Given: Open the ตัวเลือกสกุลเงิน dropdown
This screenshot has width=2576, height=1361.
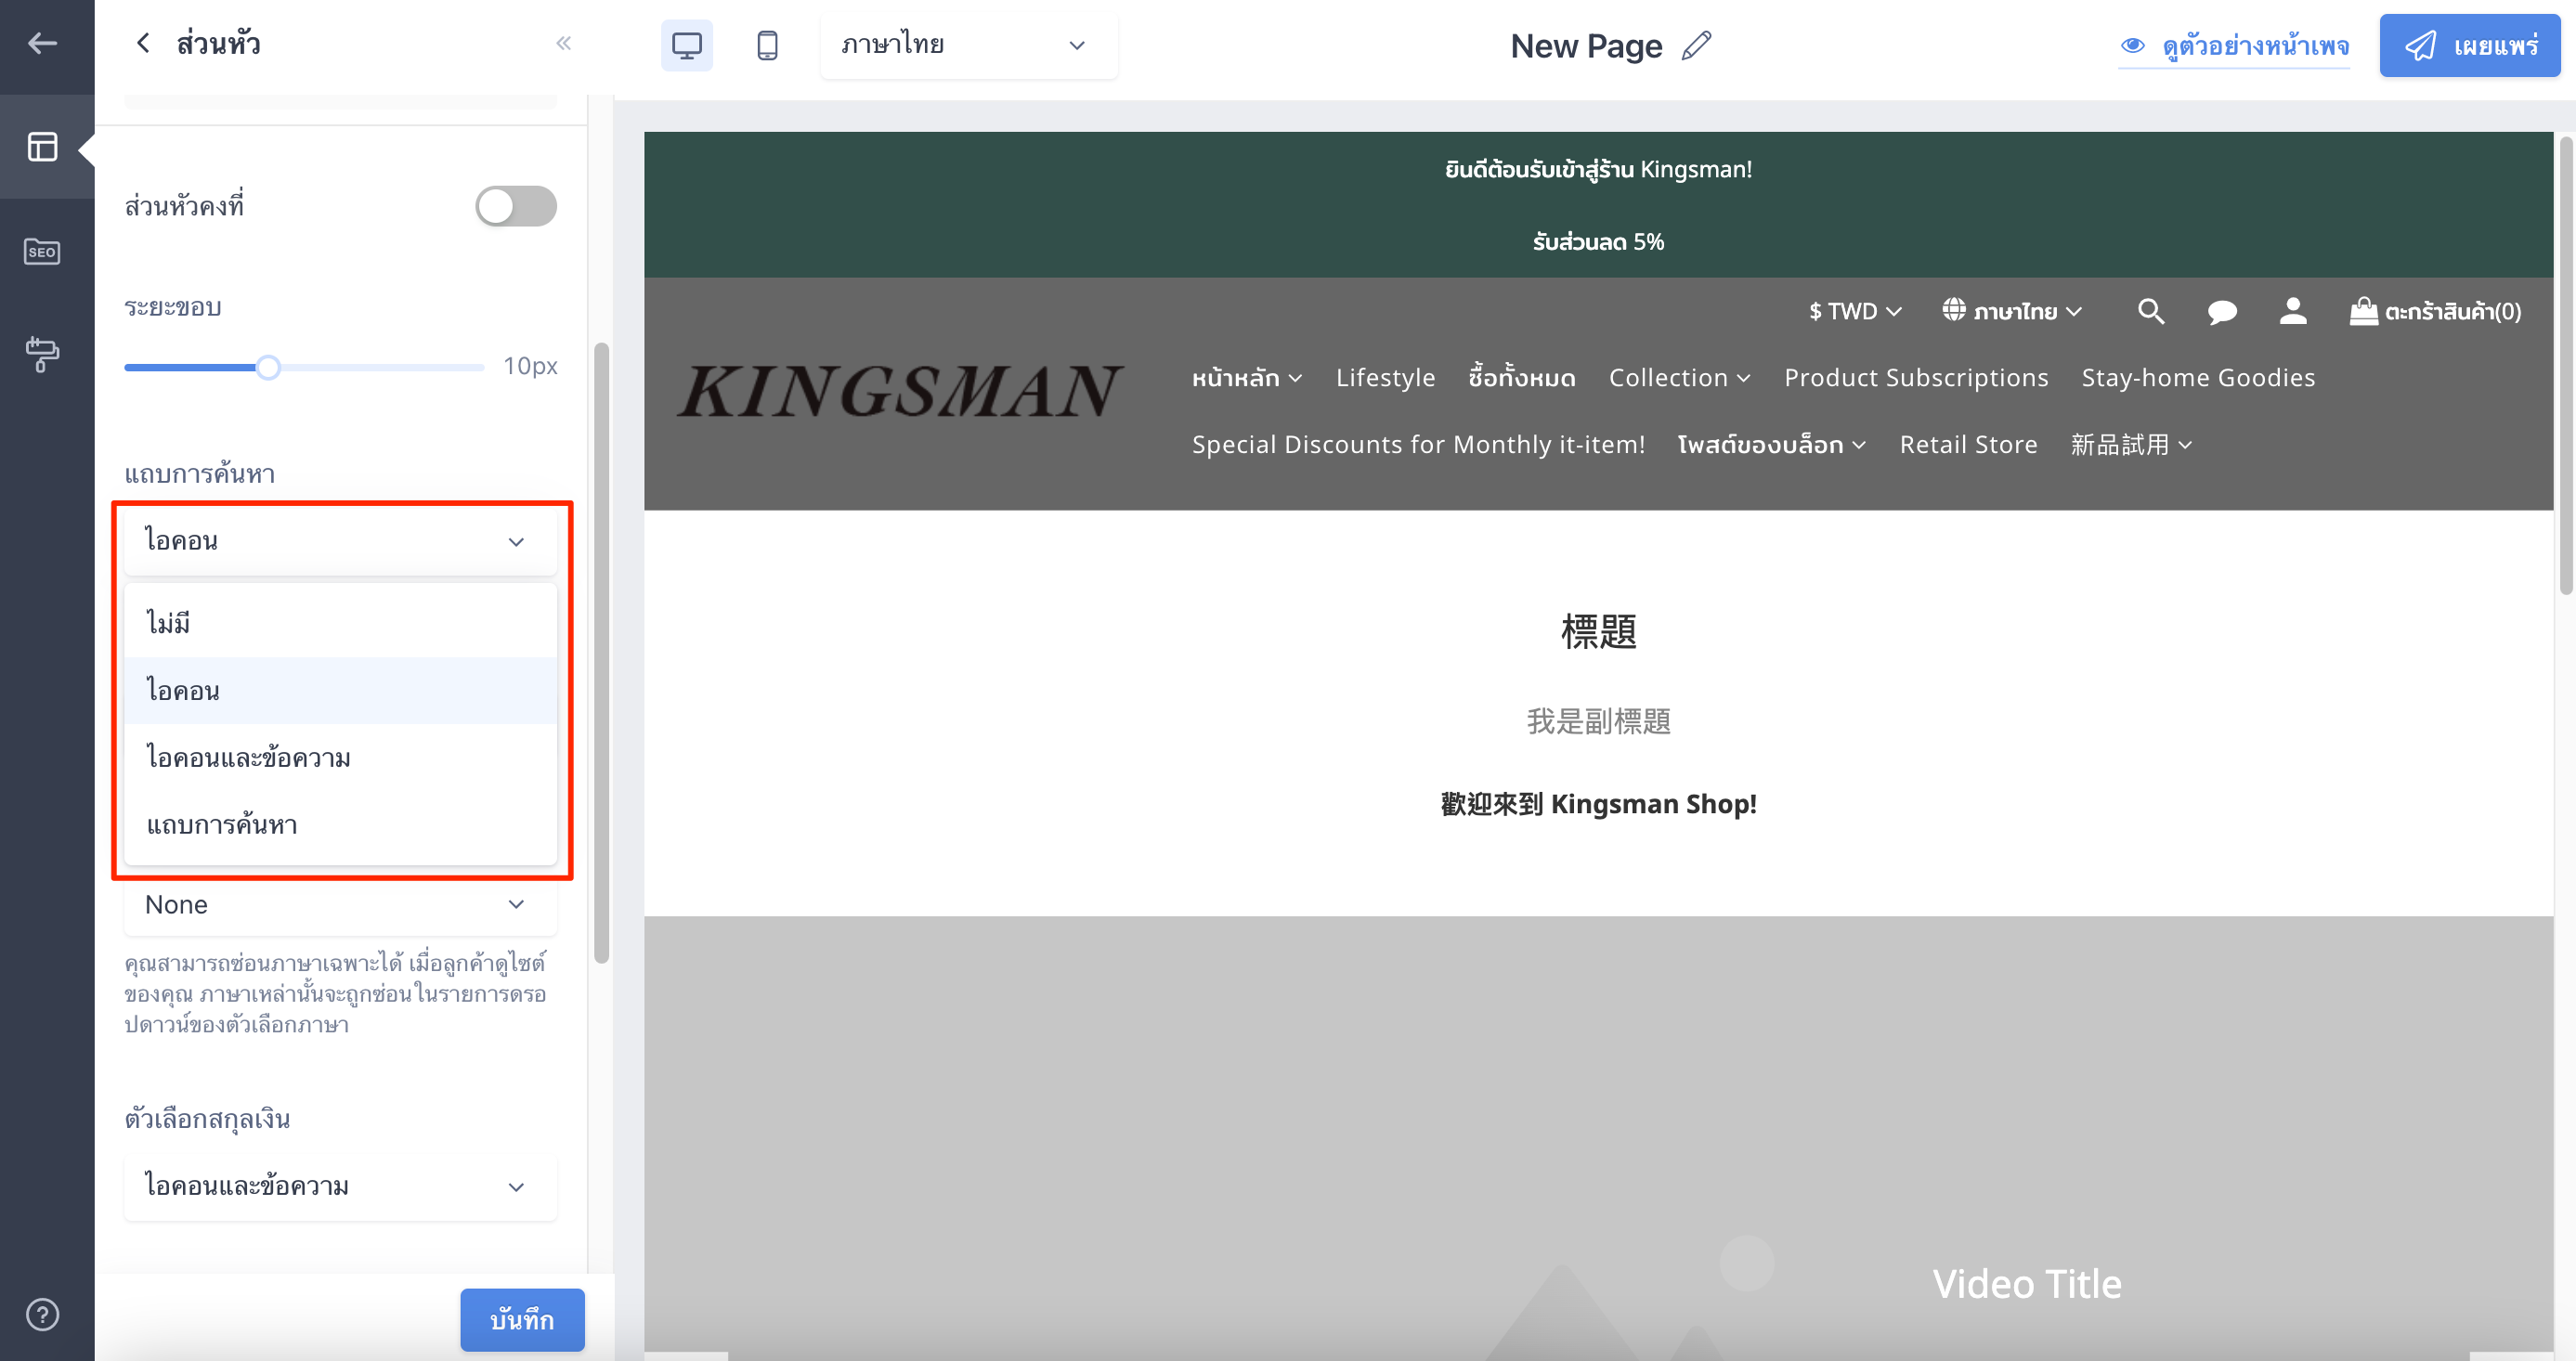Looking at the screenshot, I should pyautogui.click(x=340, y=1187).
